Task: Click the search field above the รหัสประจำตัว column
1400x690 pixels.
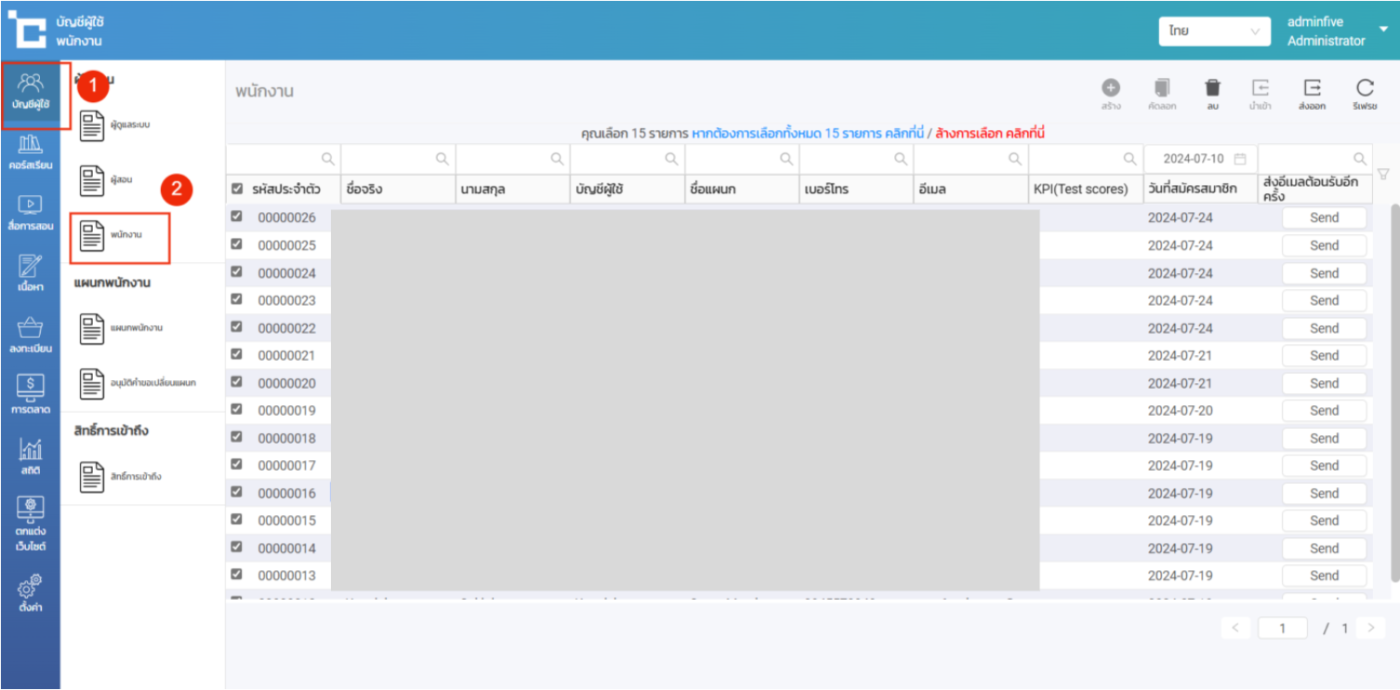Action: coord(283,159)
